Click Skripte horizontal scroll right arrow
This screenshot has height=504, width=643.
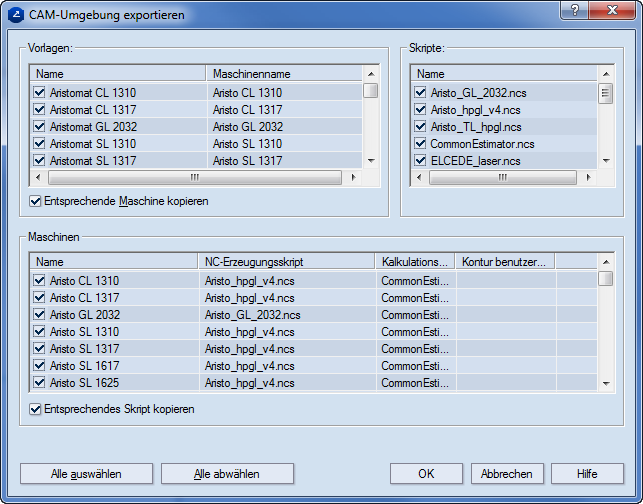[588, 177]
